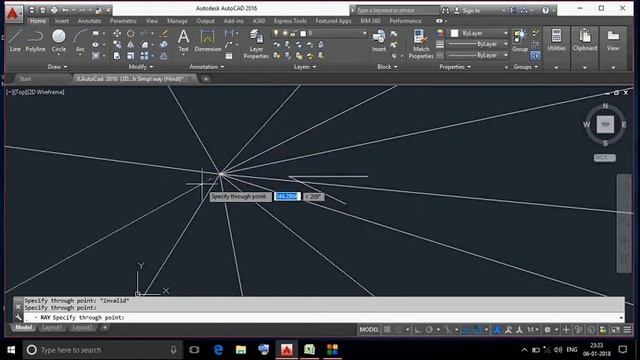
Task: Open the Customization menu in status bar
Action: (627, 329)
